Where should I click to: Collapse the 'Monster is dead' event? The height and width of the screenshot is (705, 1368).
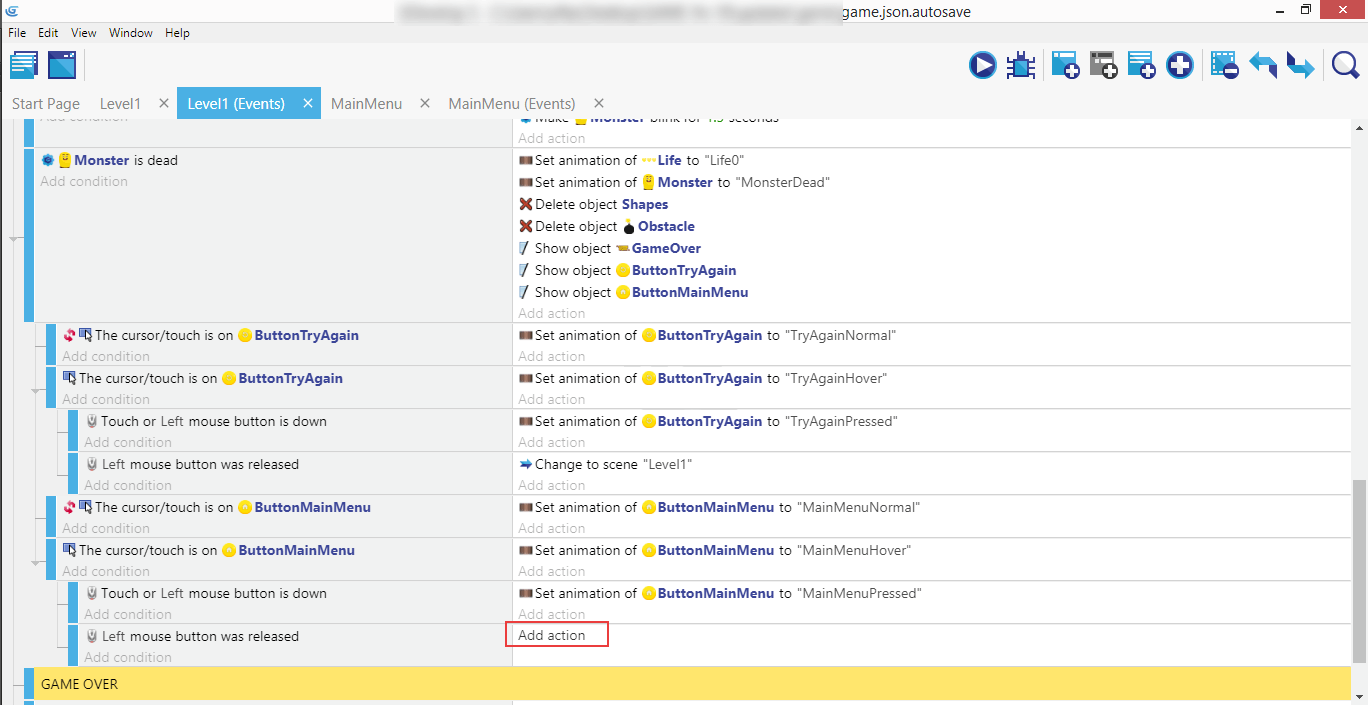click(14, 239)
